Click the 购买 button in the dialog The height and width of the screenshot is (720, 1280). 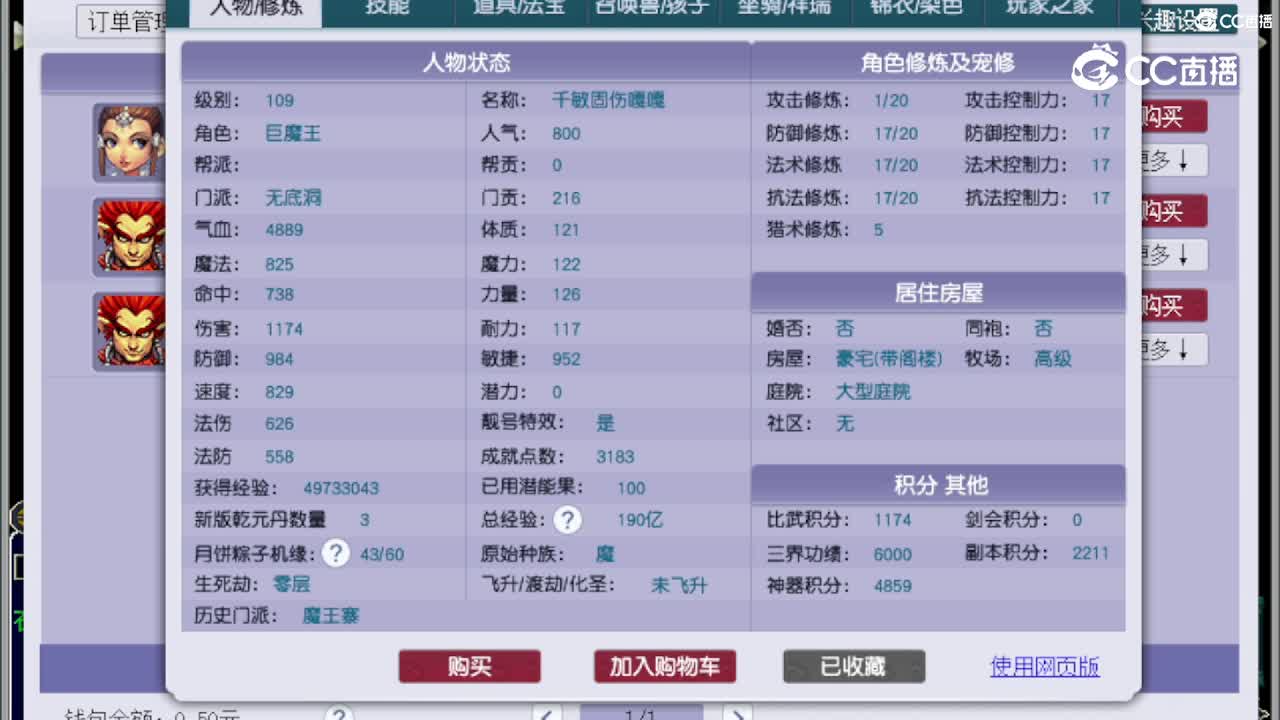pos(469,666)
